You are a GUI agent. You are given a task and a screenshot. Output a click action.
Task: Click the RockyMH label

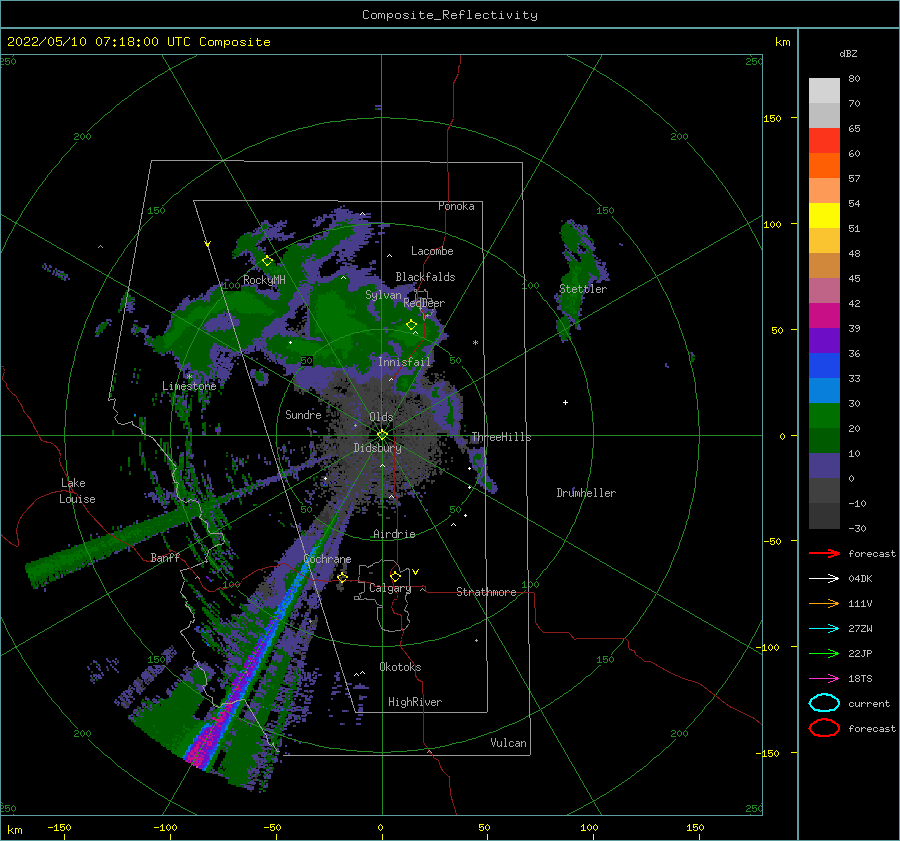click(x=264, y=280)
